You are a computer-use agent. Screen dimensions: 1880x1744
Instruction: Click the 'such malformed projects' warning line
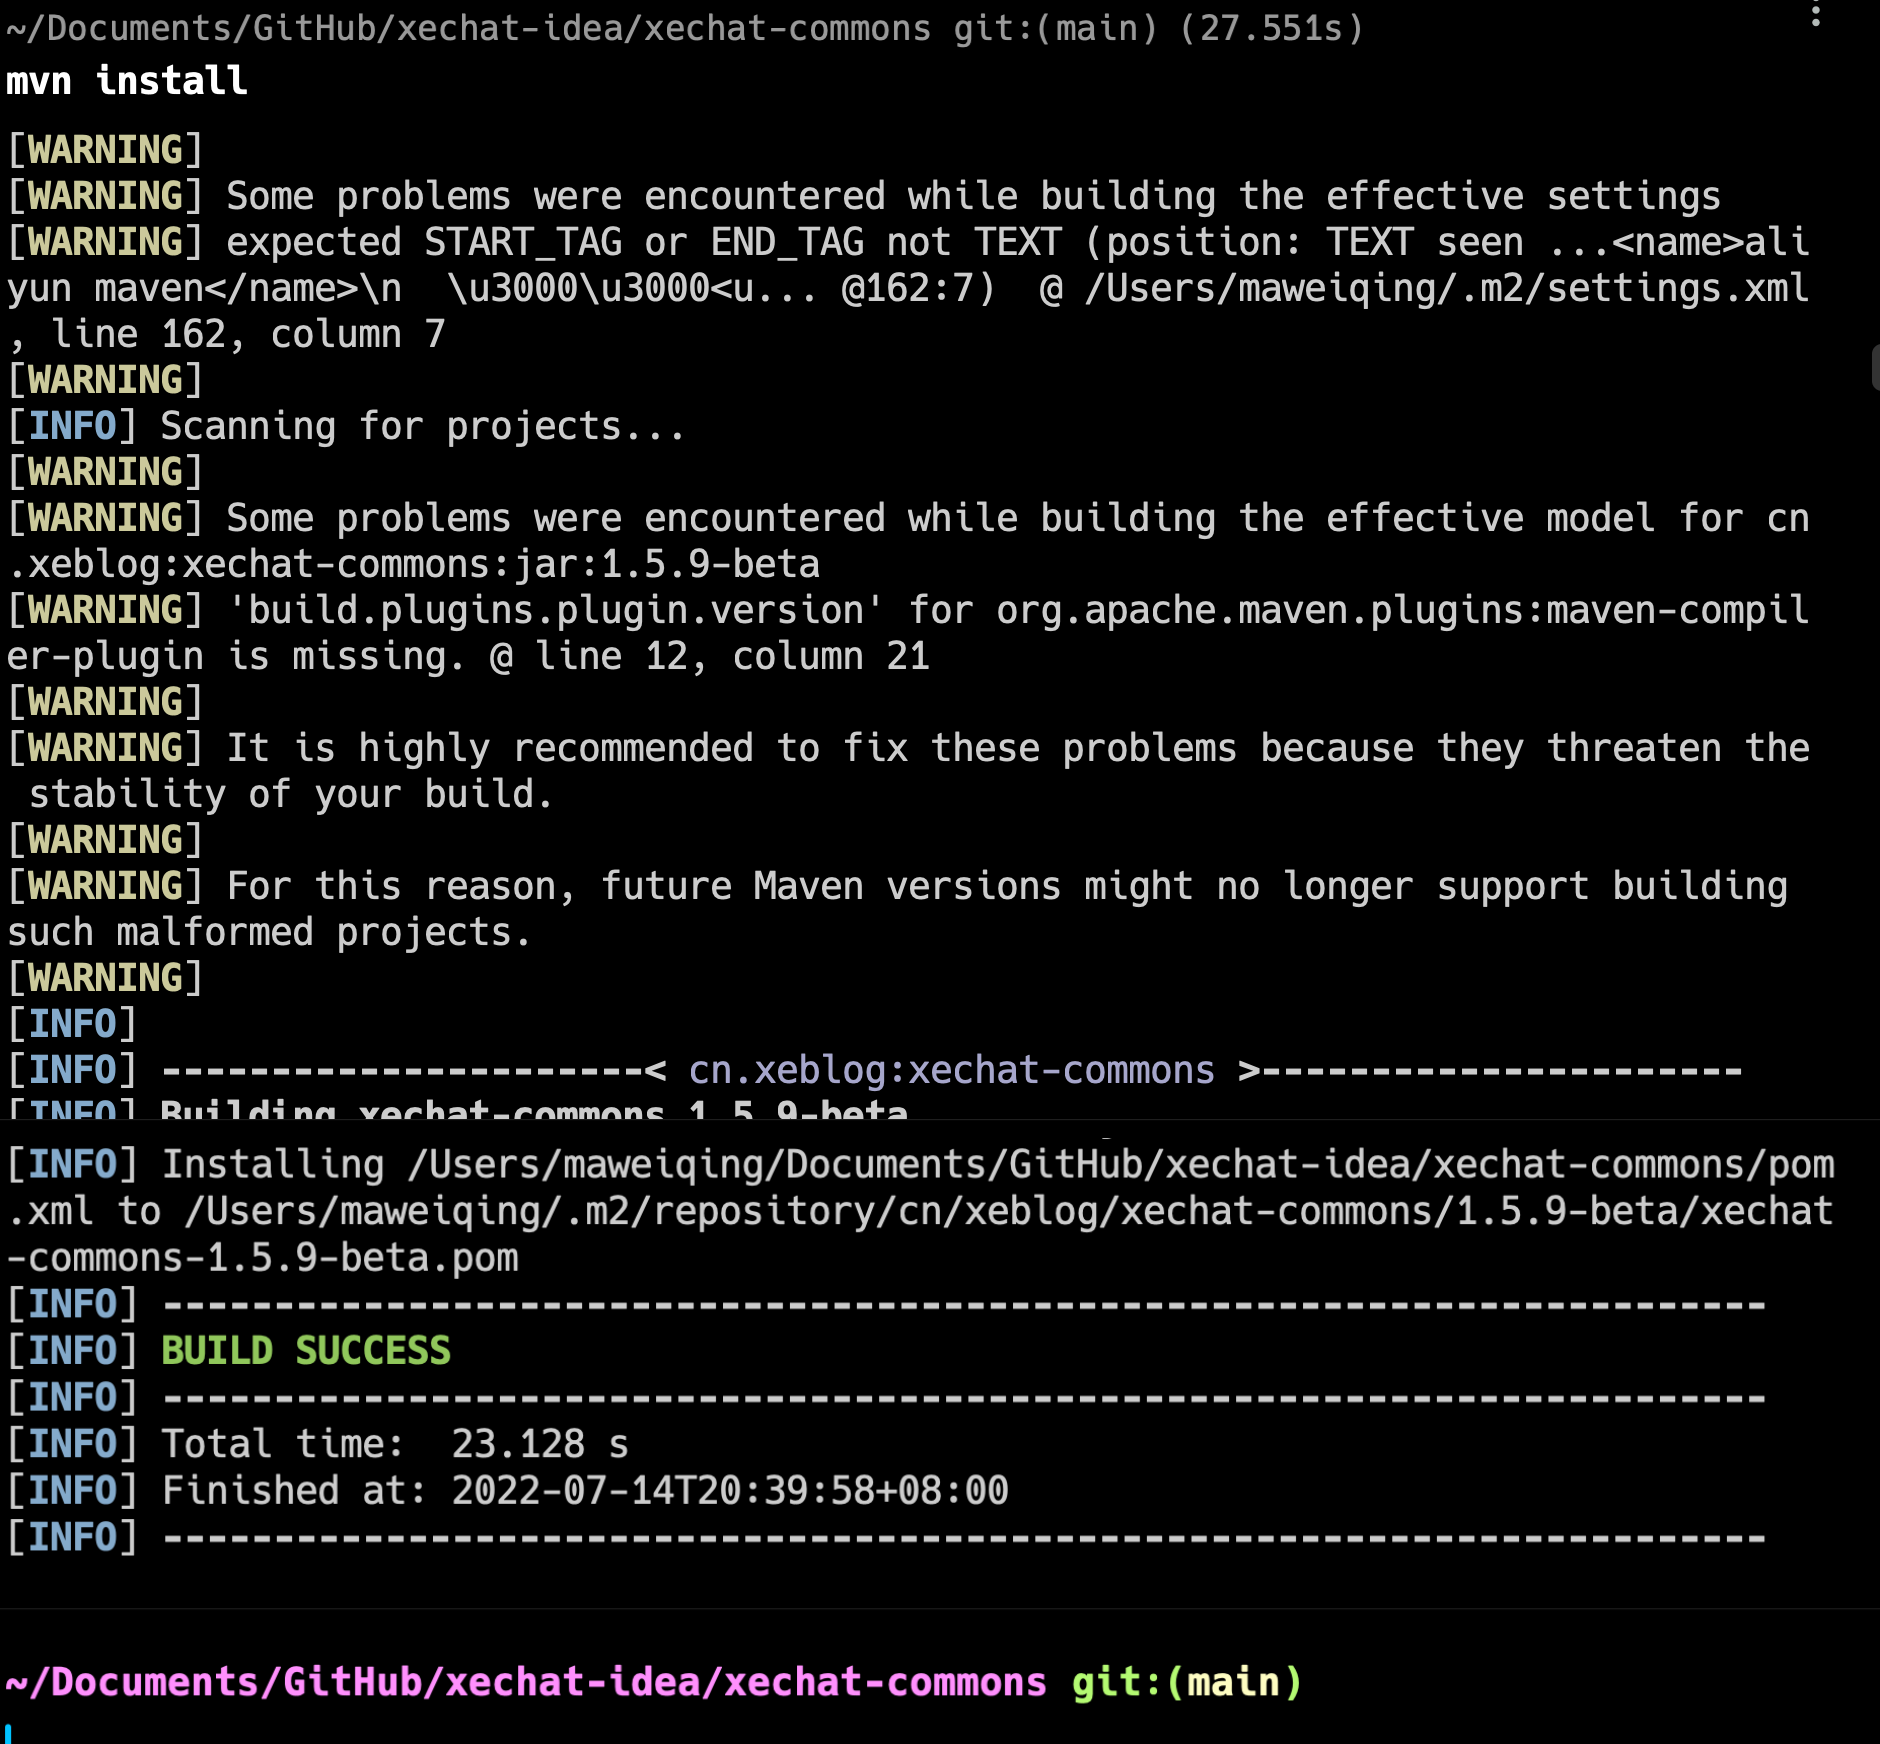pyautogui.click(x=269, y=933)
